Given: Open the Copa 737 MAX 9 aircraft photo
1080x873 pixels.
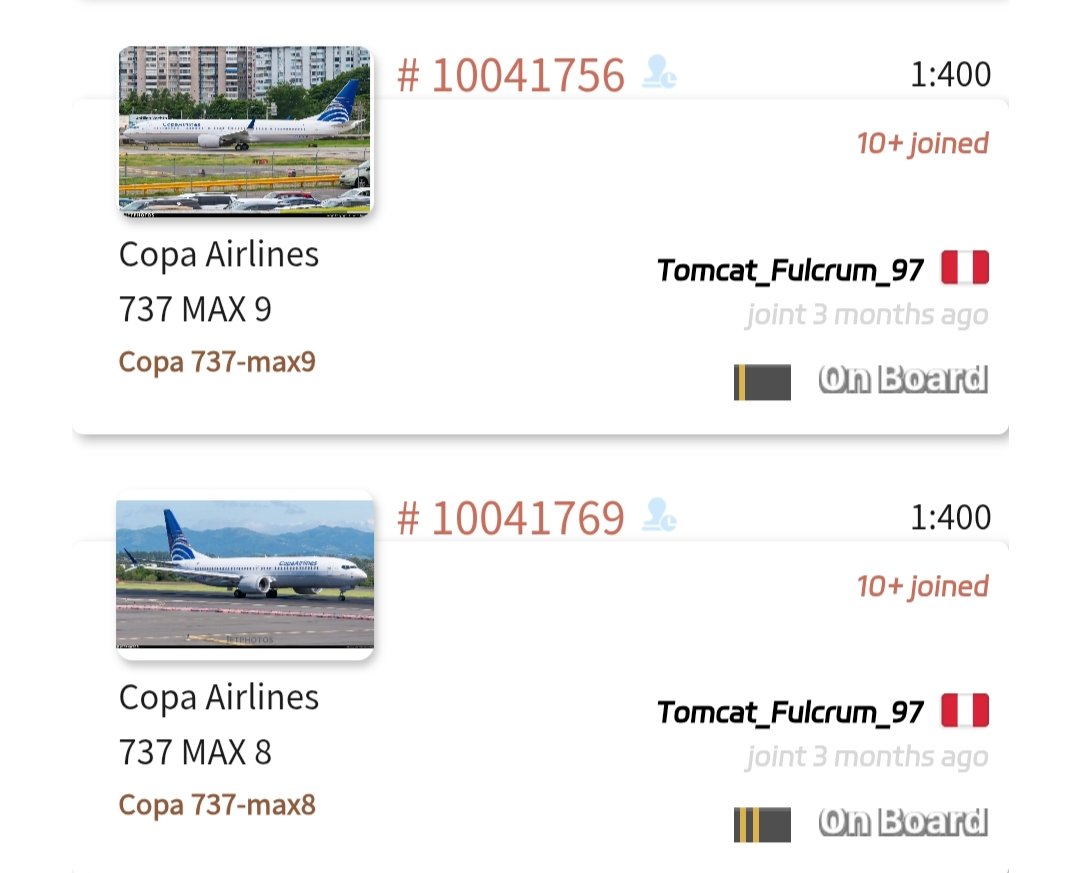Looking at the screenshot, I should click(245, 131).
